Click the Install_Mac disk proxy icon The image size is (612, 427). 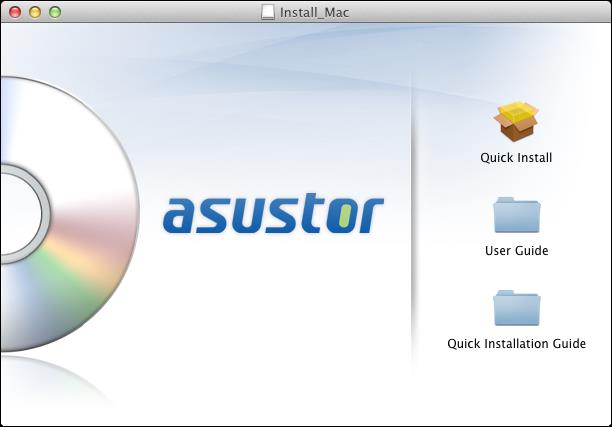[x=268, y=12]
